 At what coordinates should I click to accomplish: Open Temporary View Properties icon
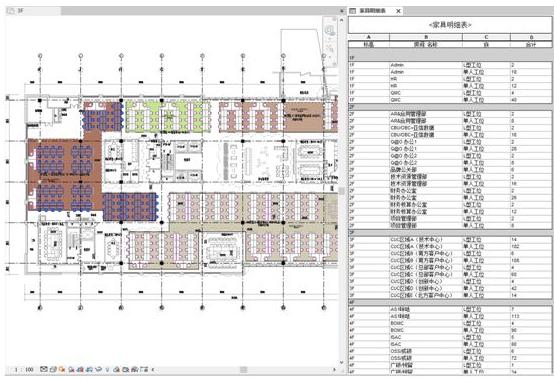116,369
